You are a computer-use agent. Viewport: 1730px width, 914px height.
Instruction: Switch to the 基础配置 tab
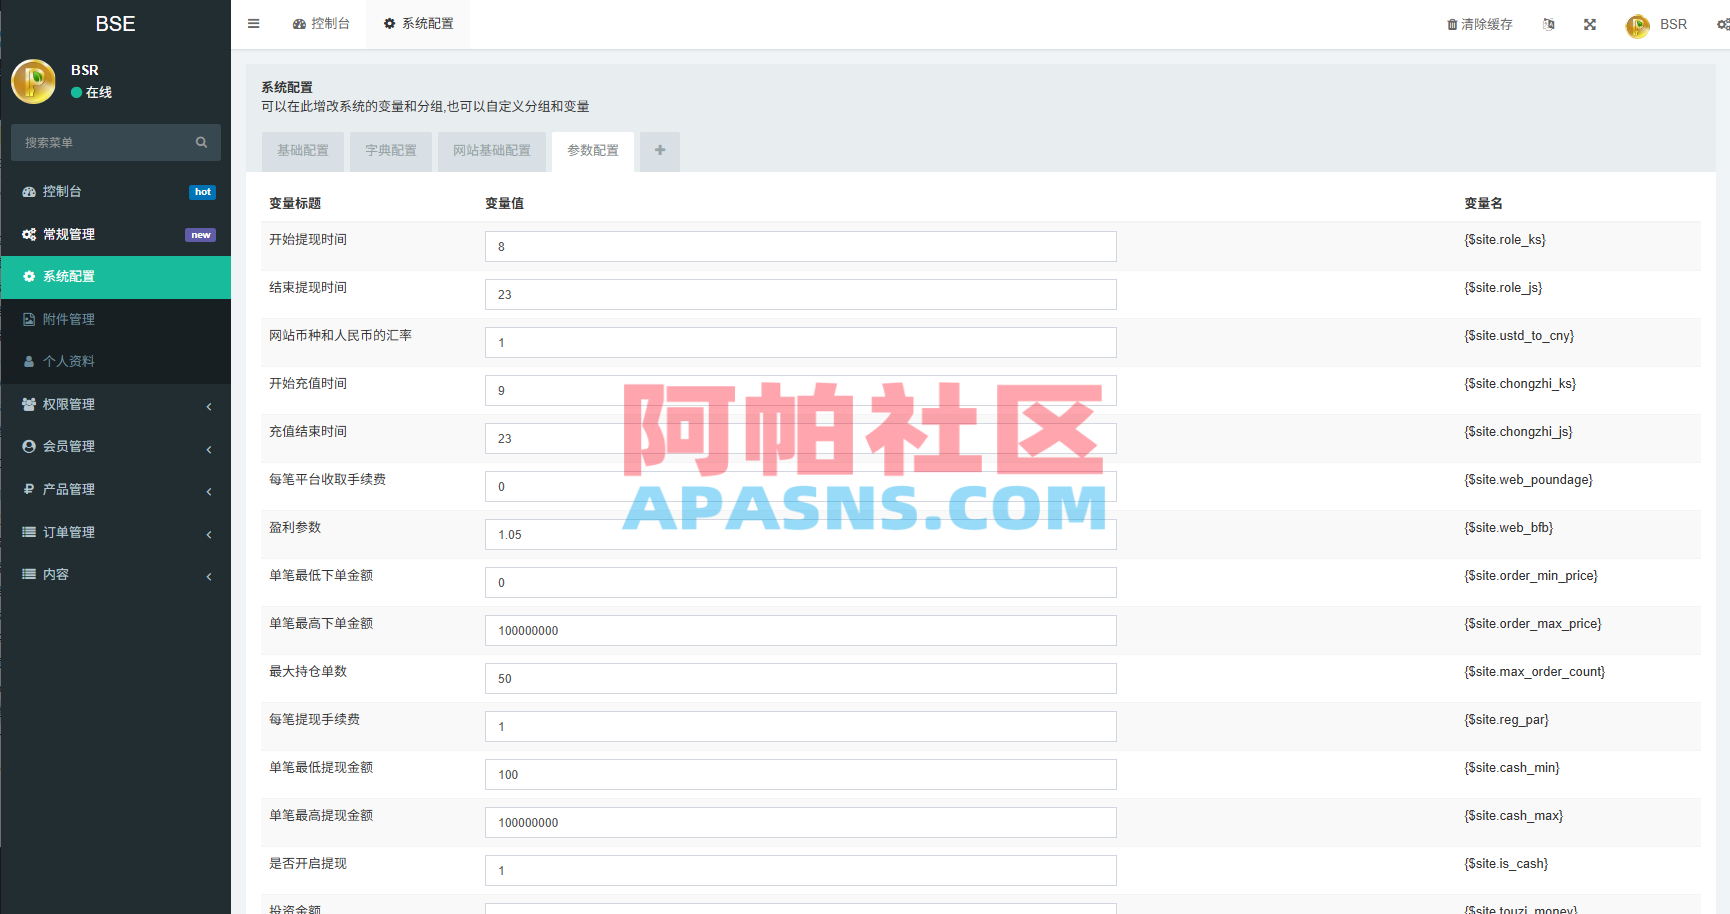[303, 151]
